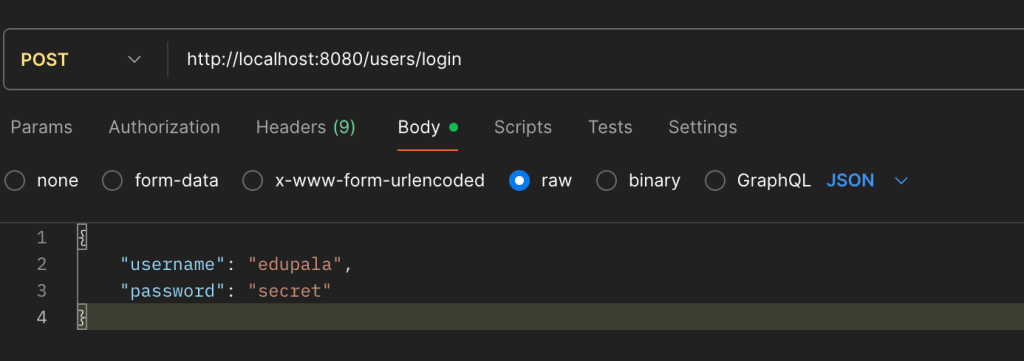Screen dimensions: 1024x361
Task: Click the "password" key in body
Action: point(172,290)
